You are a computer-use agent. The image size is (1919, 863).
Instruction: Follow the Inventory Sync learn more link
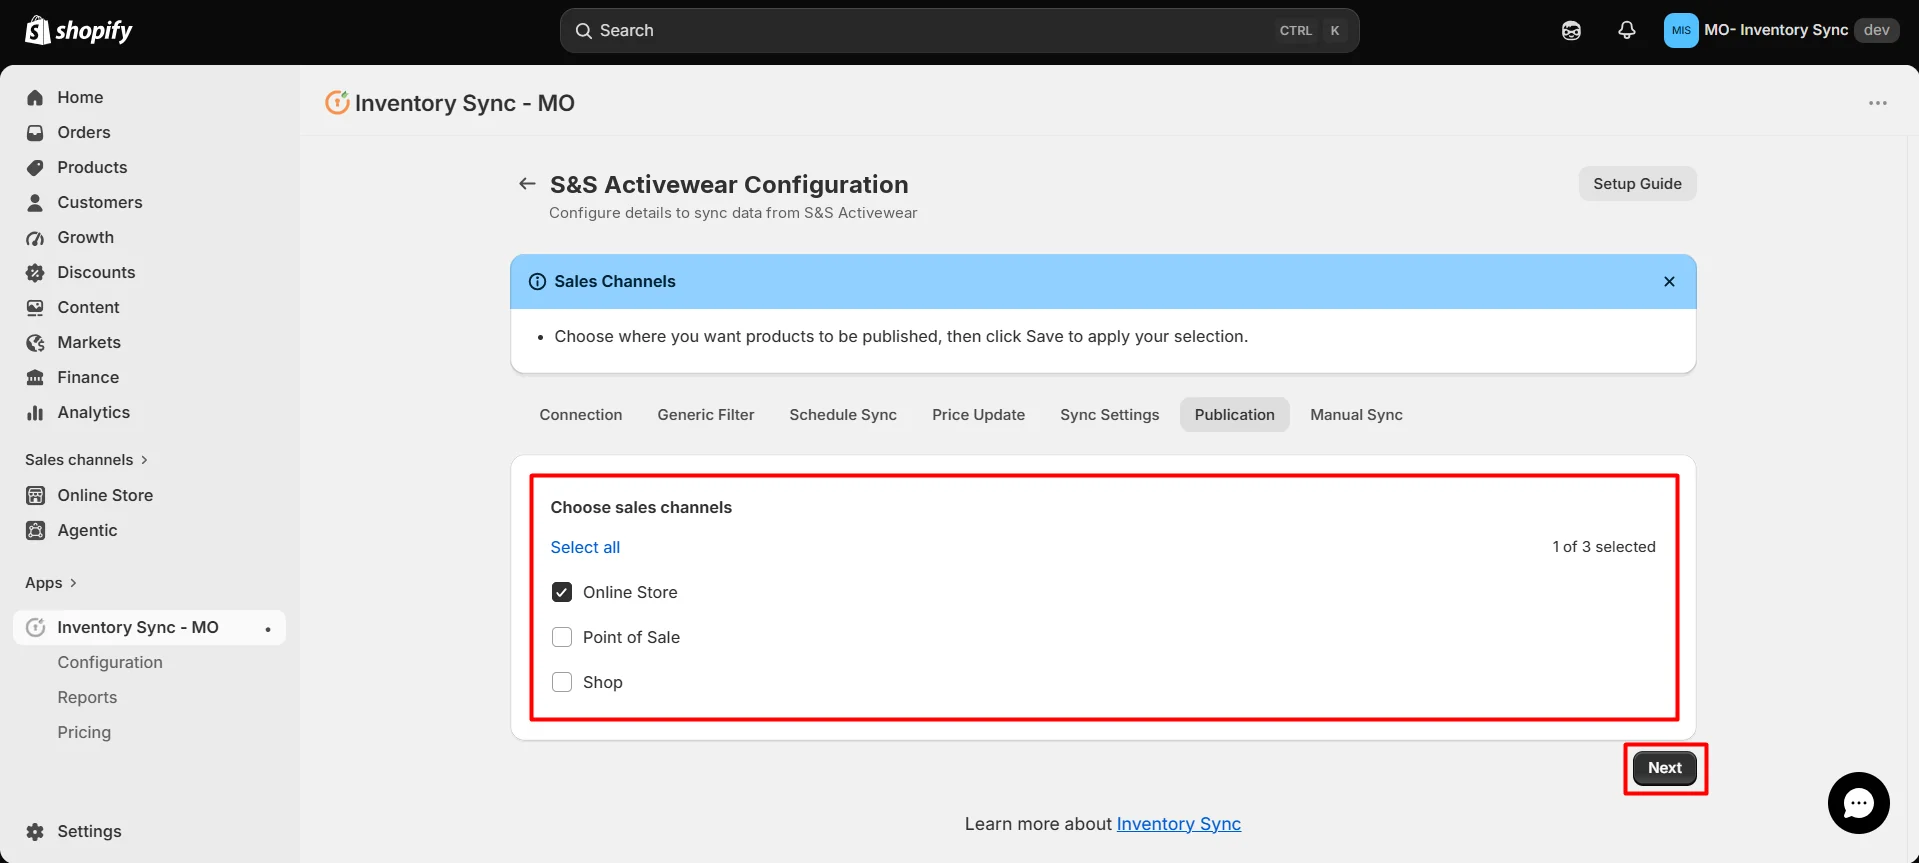click(1178, 824)
